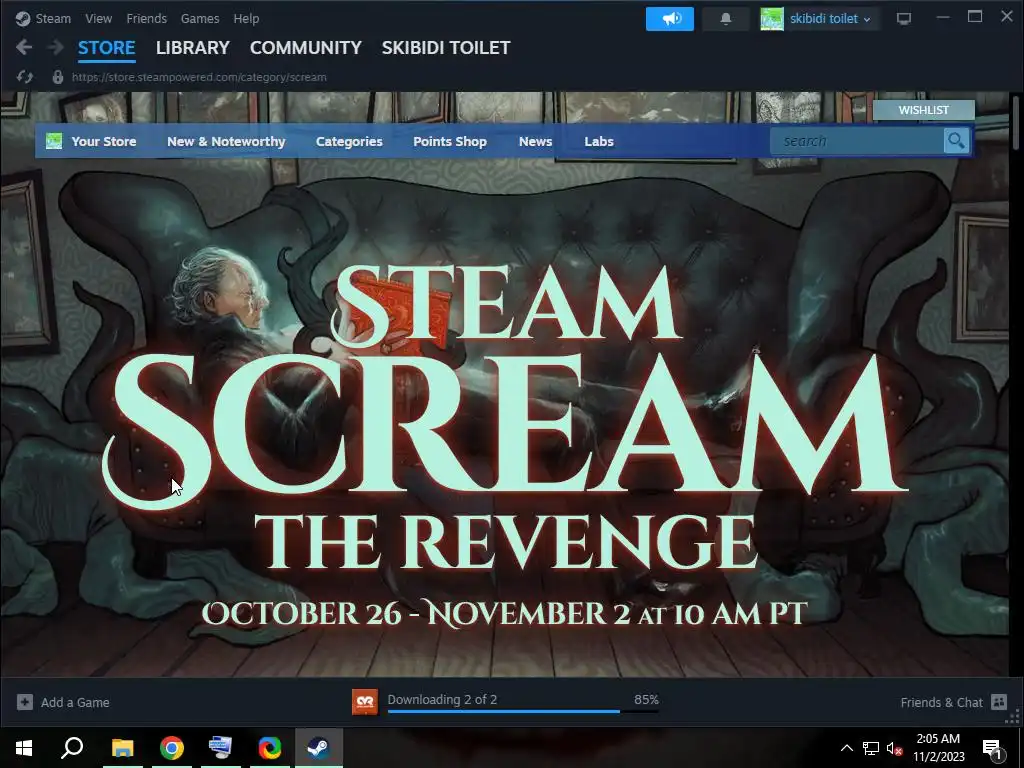Open the SKIBIDI TOILET profile tab
Screen dimensions: 1024x768
click(446, 48)
